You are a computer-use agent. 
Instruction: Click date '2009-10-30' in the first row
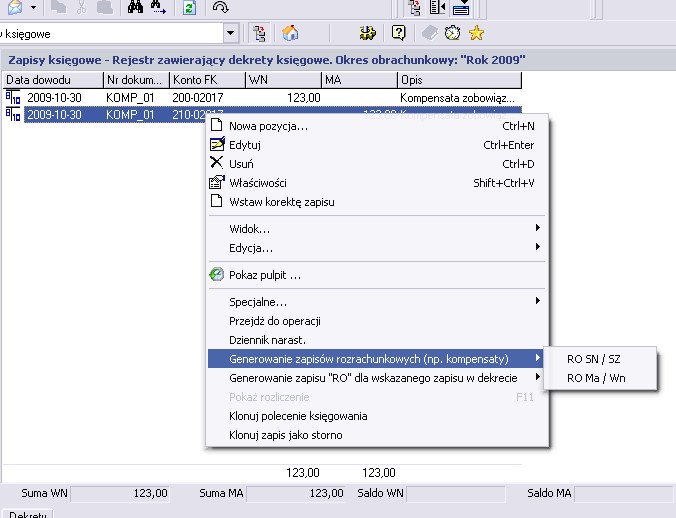[54, 98]
